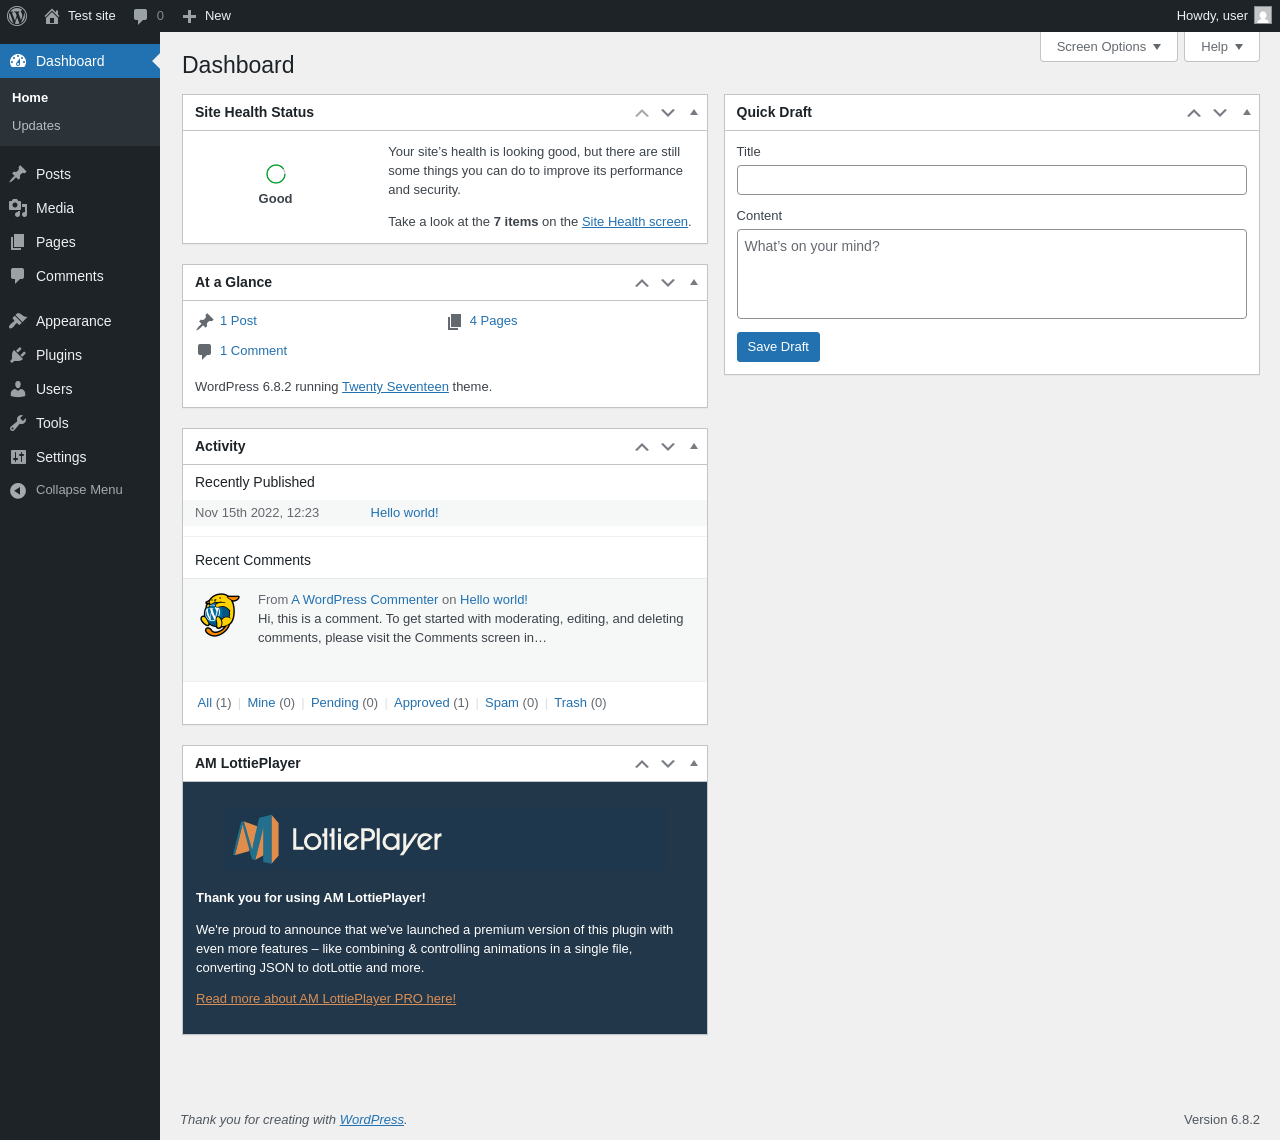Click the Dashboard gauge icon in sidebar

click(x=18, y=61)
